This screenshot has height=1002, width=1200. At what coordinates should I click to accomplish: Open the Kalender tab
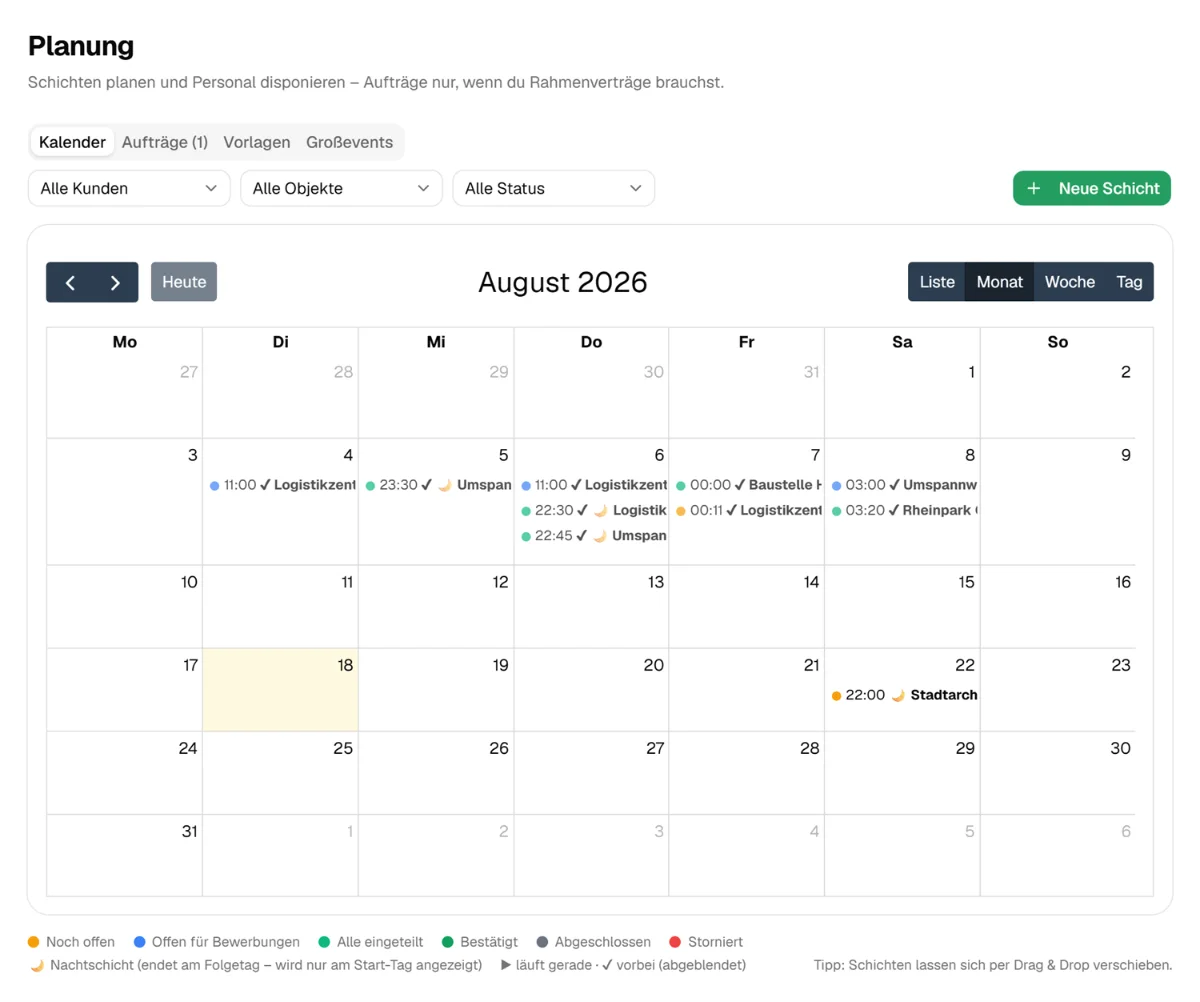[x=72, y=142]
